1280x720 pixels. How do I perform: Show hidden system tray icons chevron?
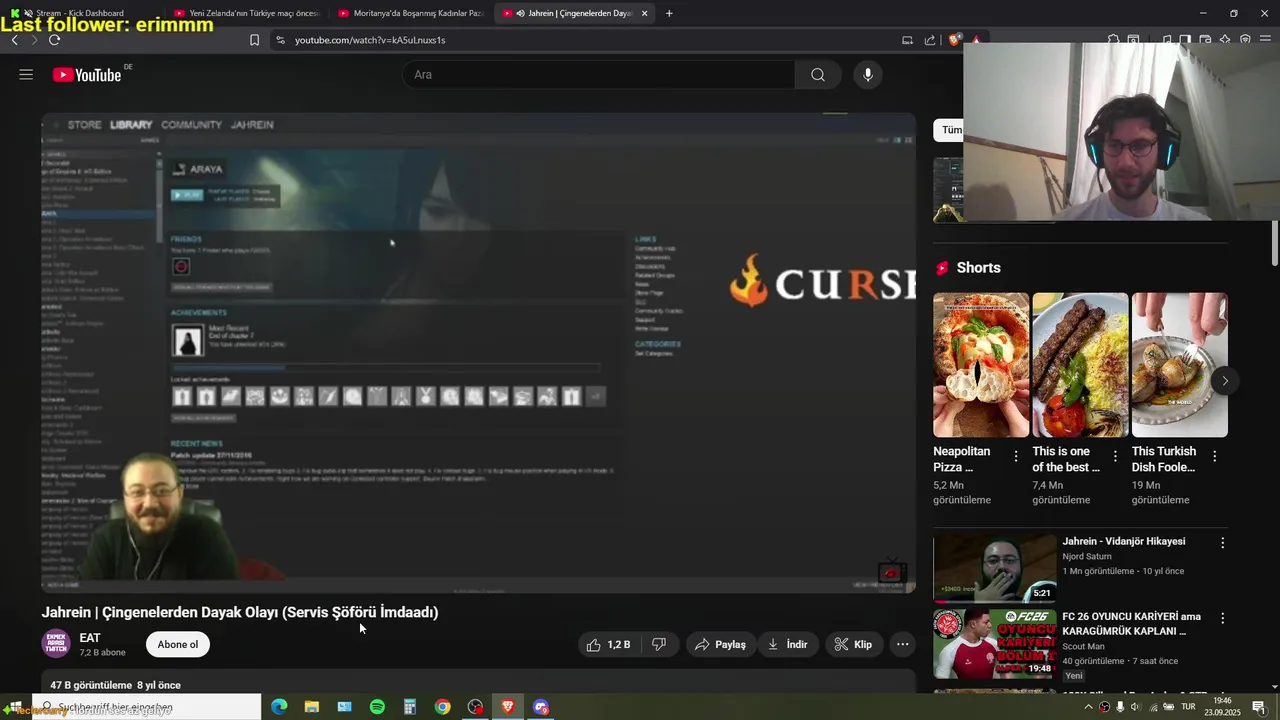(1088, 707)
